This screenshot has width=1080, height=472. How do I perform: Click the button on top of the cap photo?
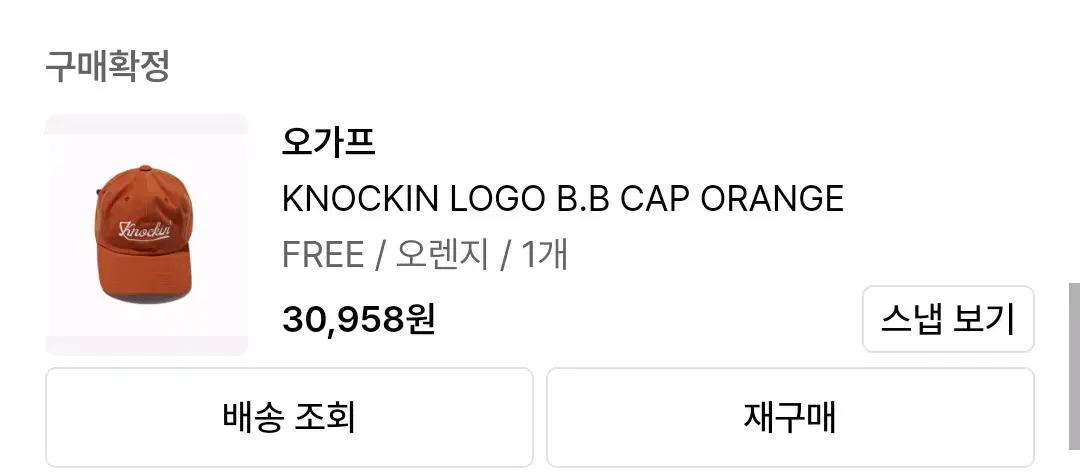click(145, 168)
